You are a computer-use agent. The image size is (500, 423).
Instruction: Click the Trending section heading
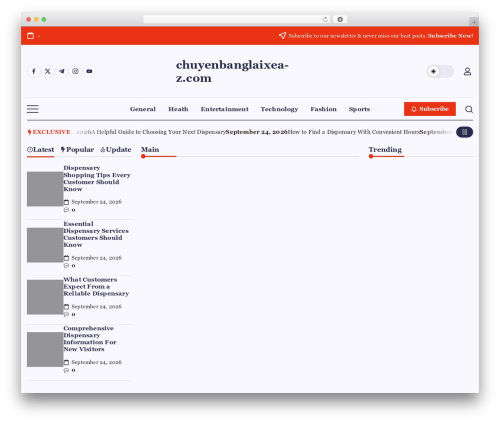tap(385, 150)
